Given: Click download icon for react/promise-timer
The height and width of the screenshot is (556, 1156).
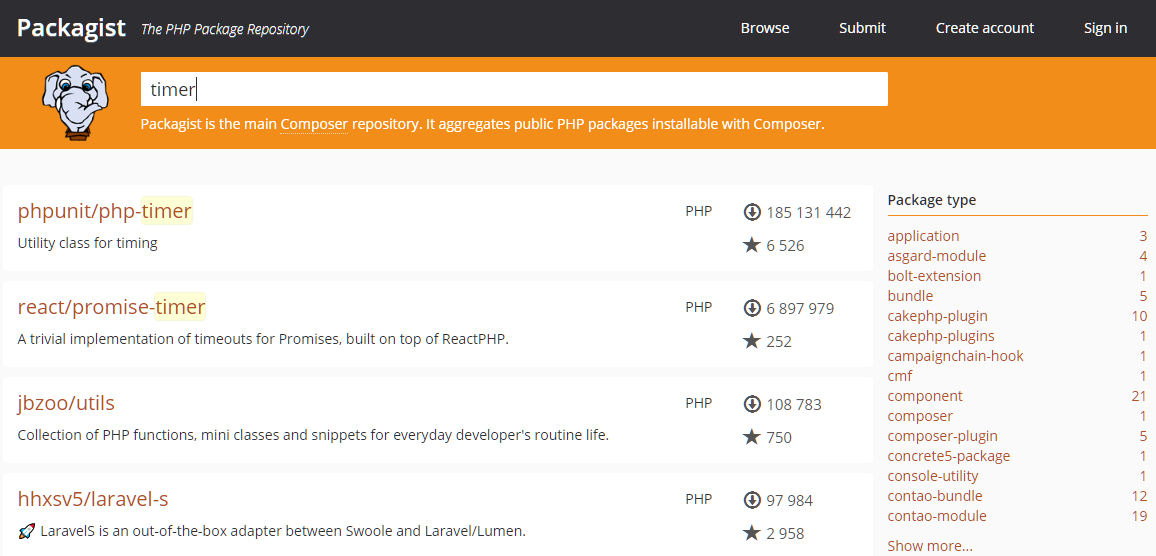Looking at the screenshot, I should point(753,308).
